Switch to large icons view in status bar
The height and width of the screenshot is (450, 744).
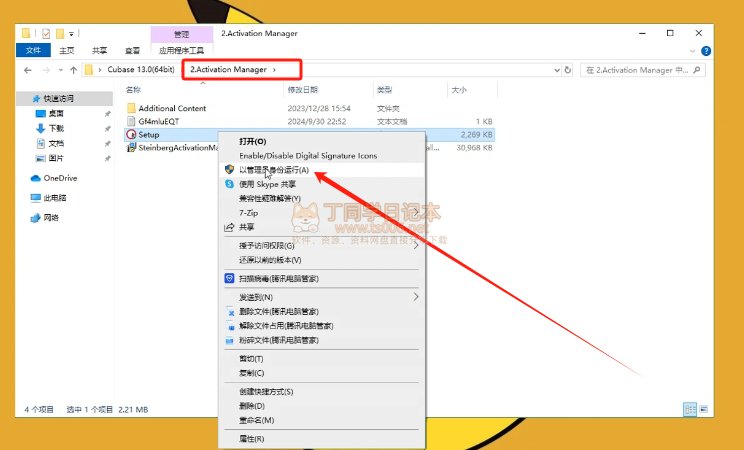(705, 409)
